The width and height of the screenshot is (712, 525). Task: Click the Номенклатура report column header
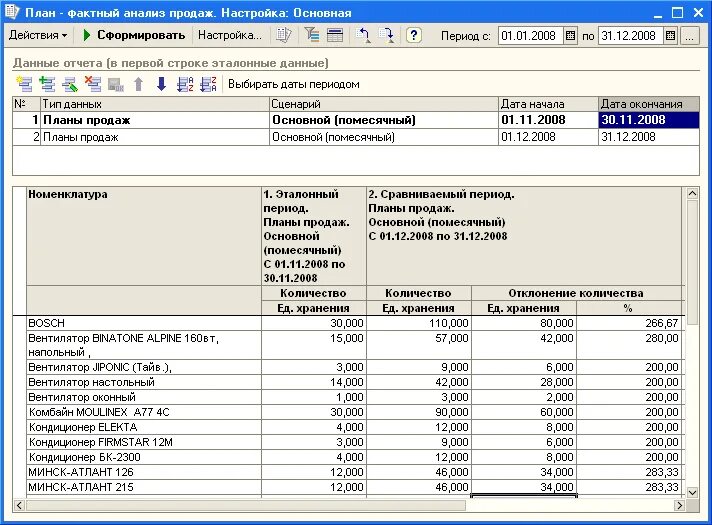pos(144,236)
